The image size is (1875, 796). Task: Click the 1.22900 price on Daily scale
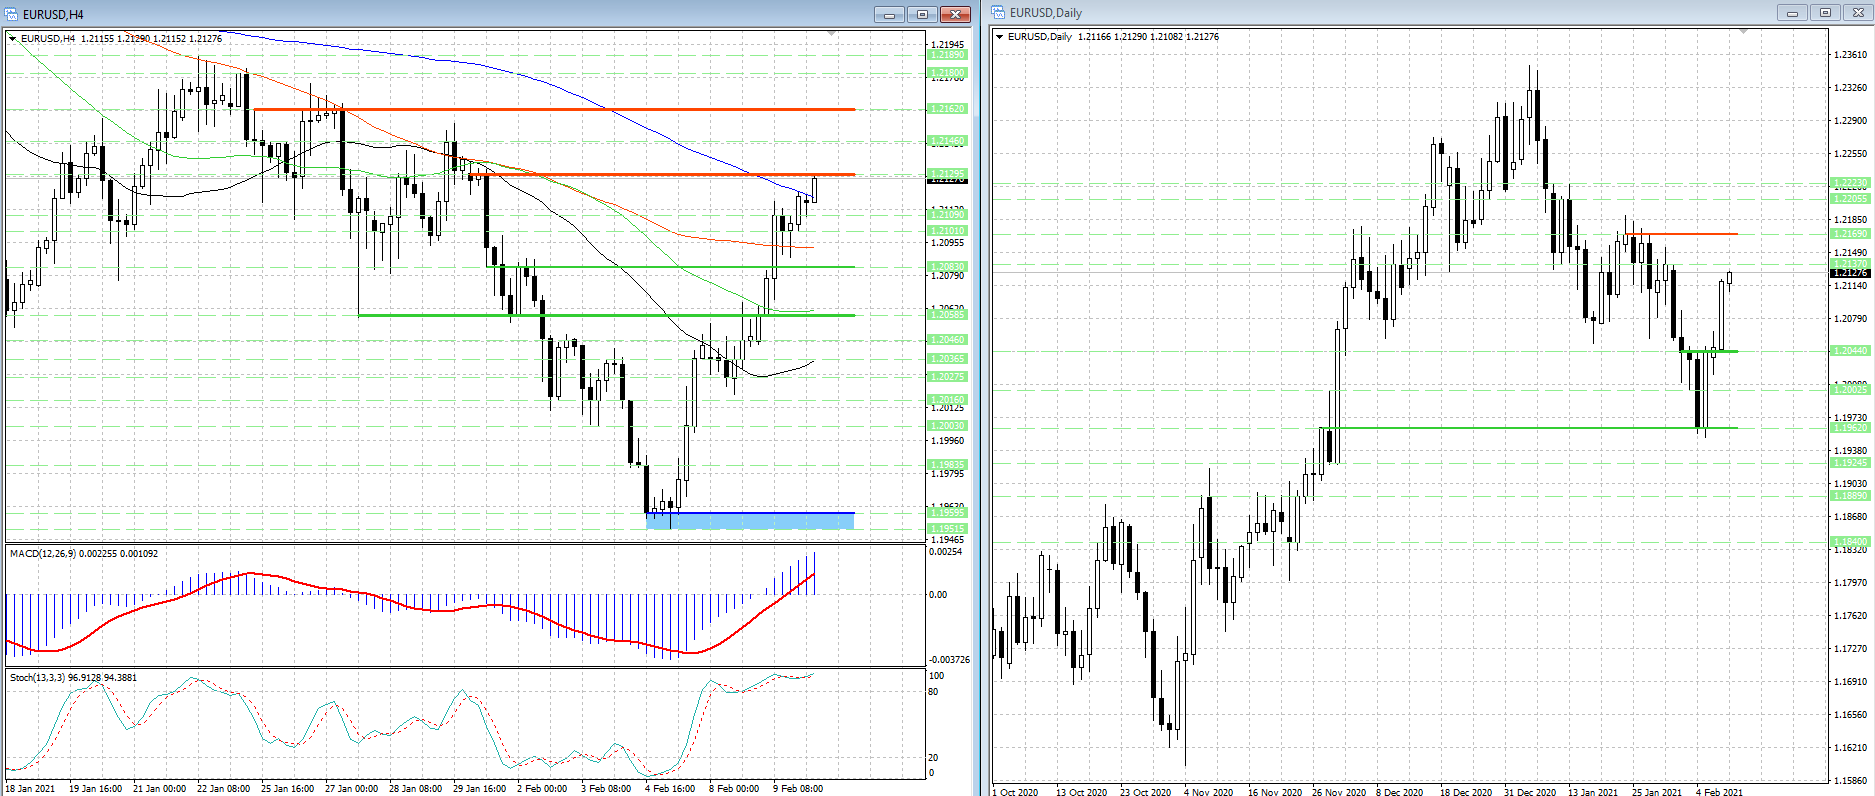1850,121
